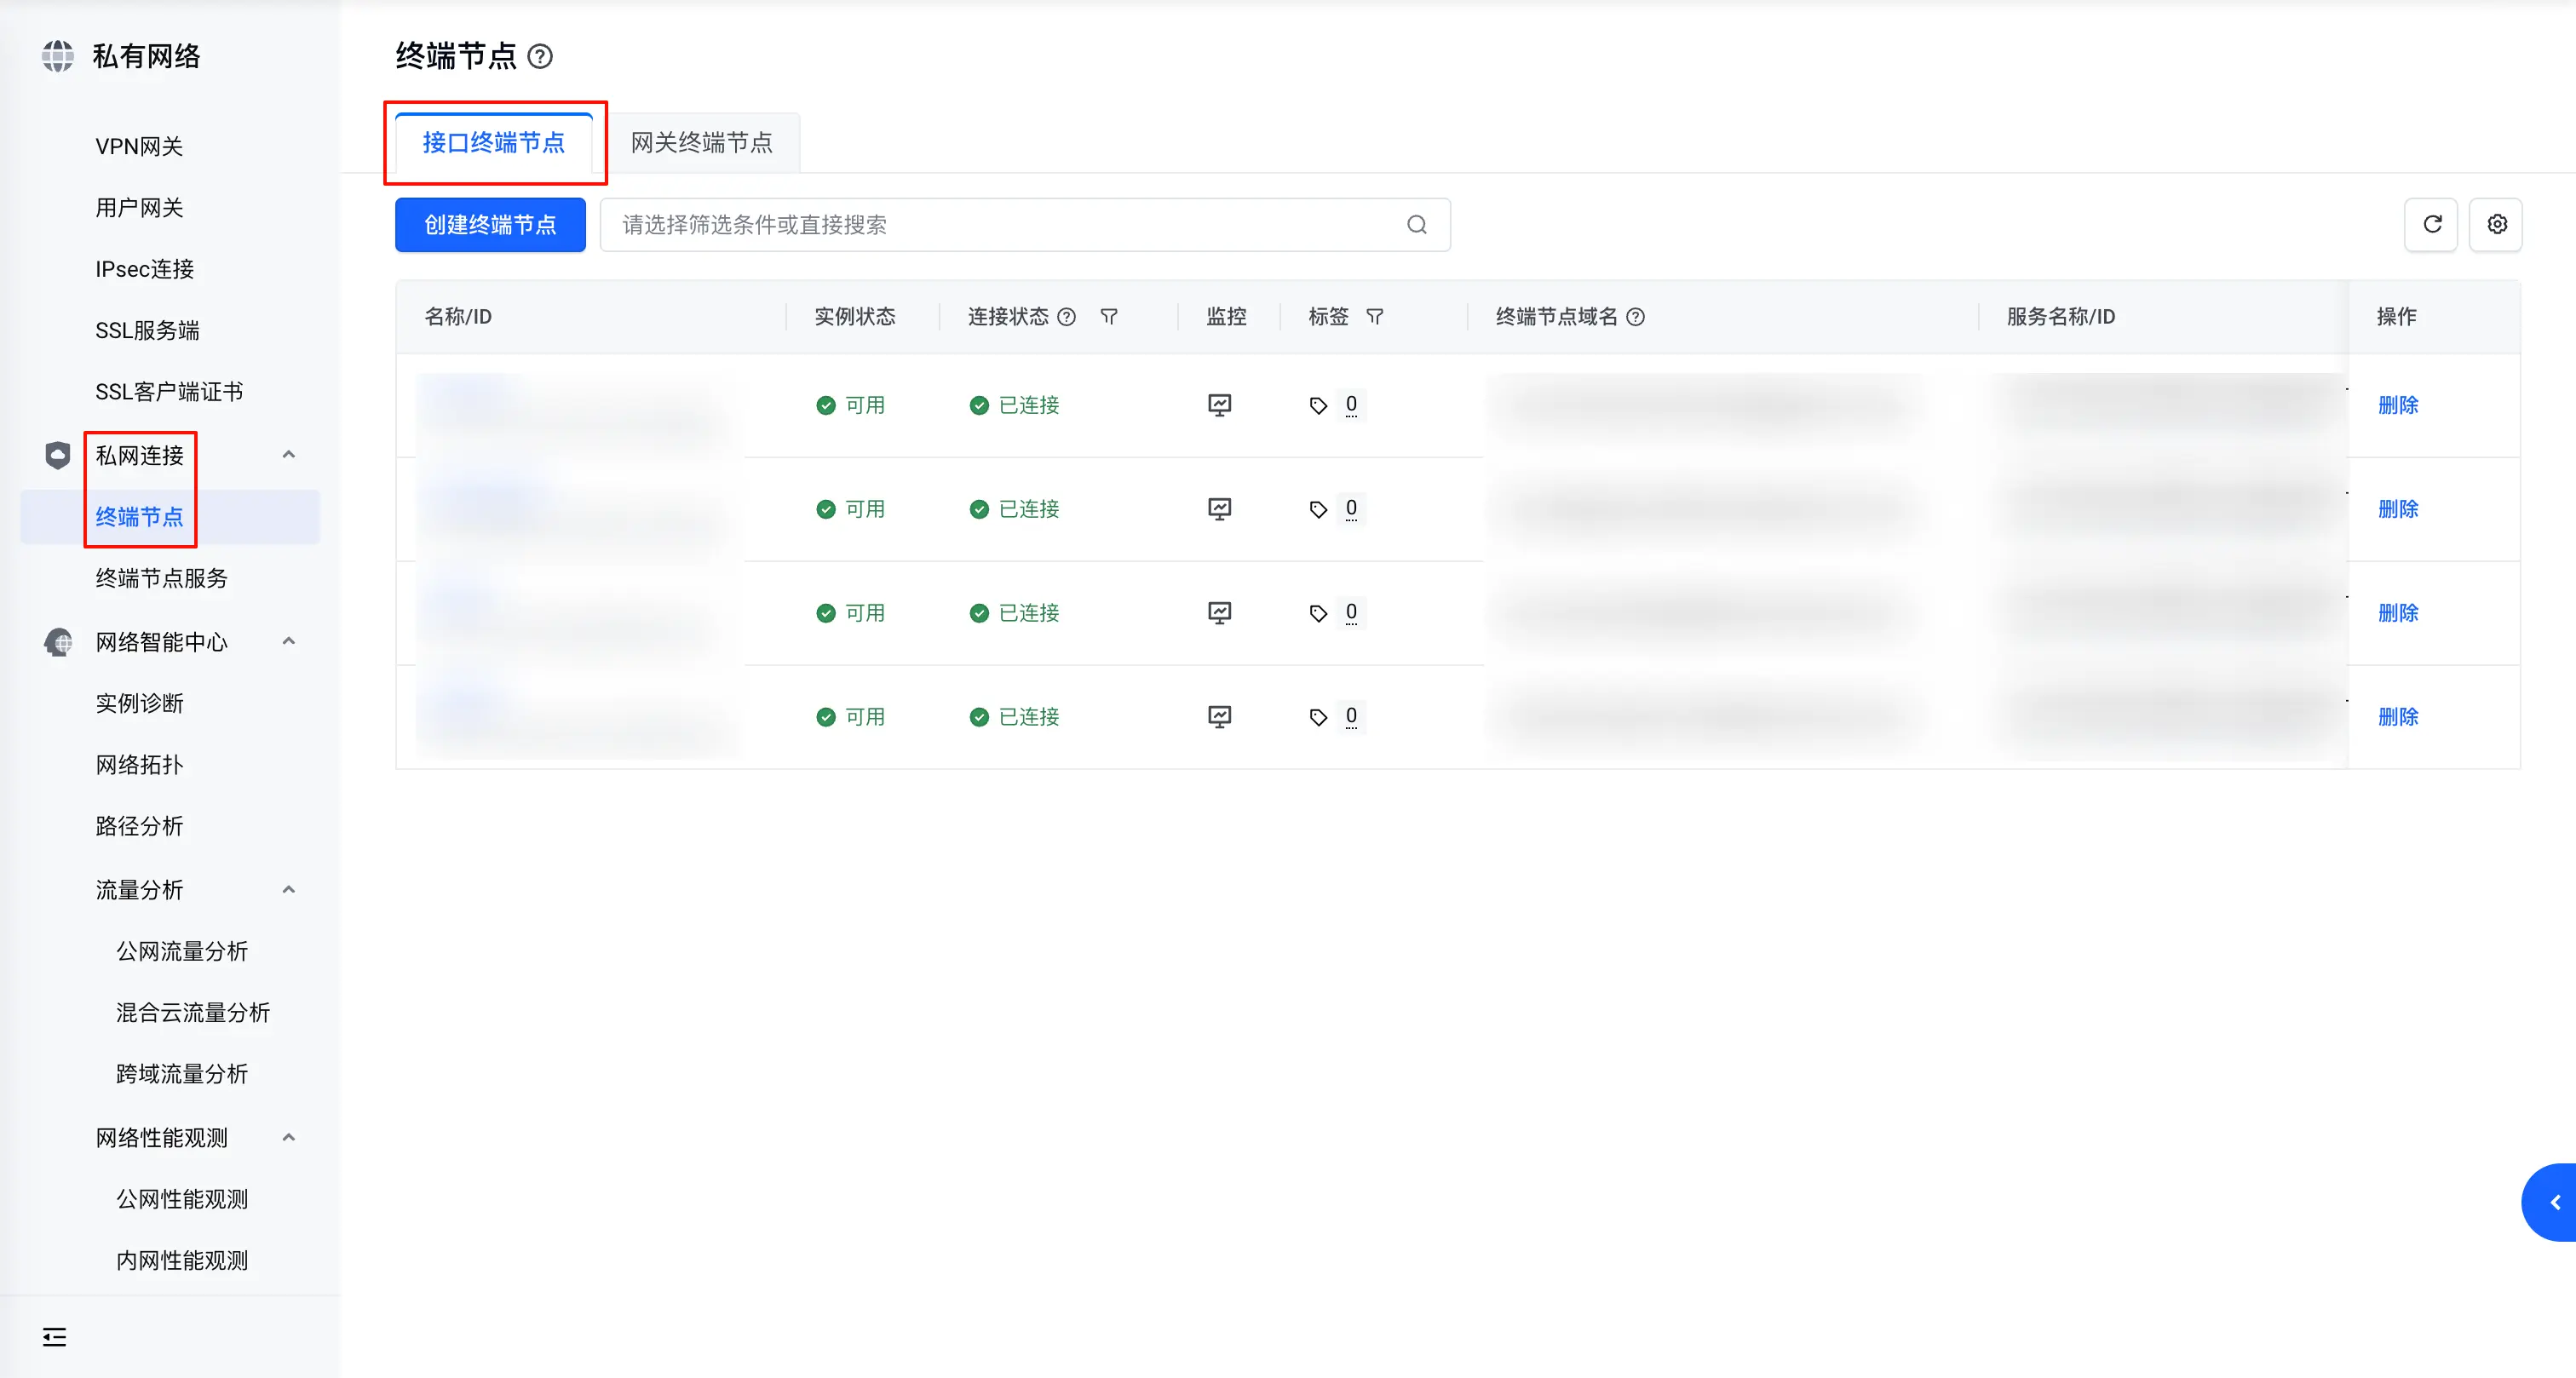Viewport: 2576px width, 1378px height.
Task: Click info icon beside 终端节点域名
Action: point(1636,317)
